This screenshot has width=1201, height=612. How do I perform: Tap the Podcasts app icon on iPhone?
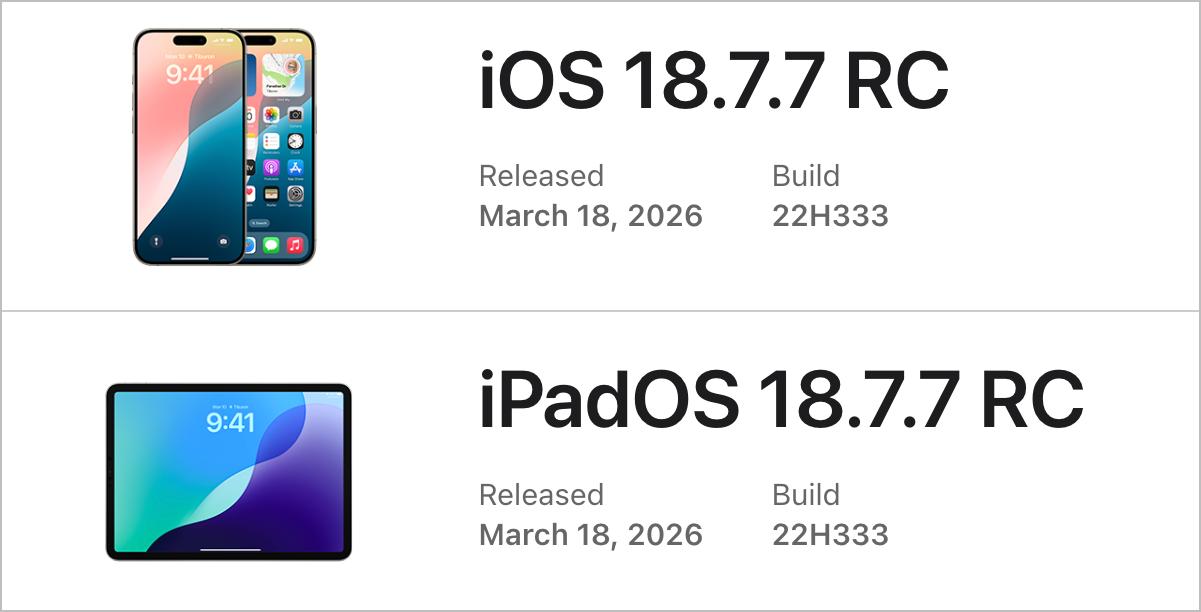click(x=271, y=168)
